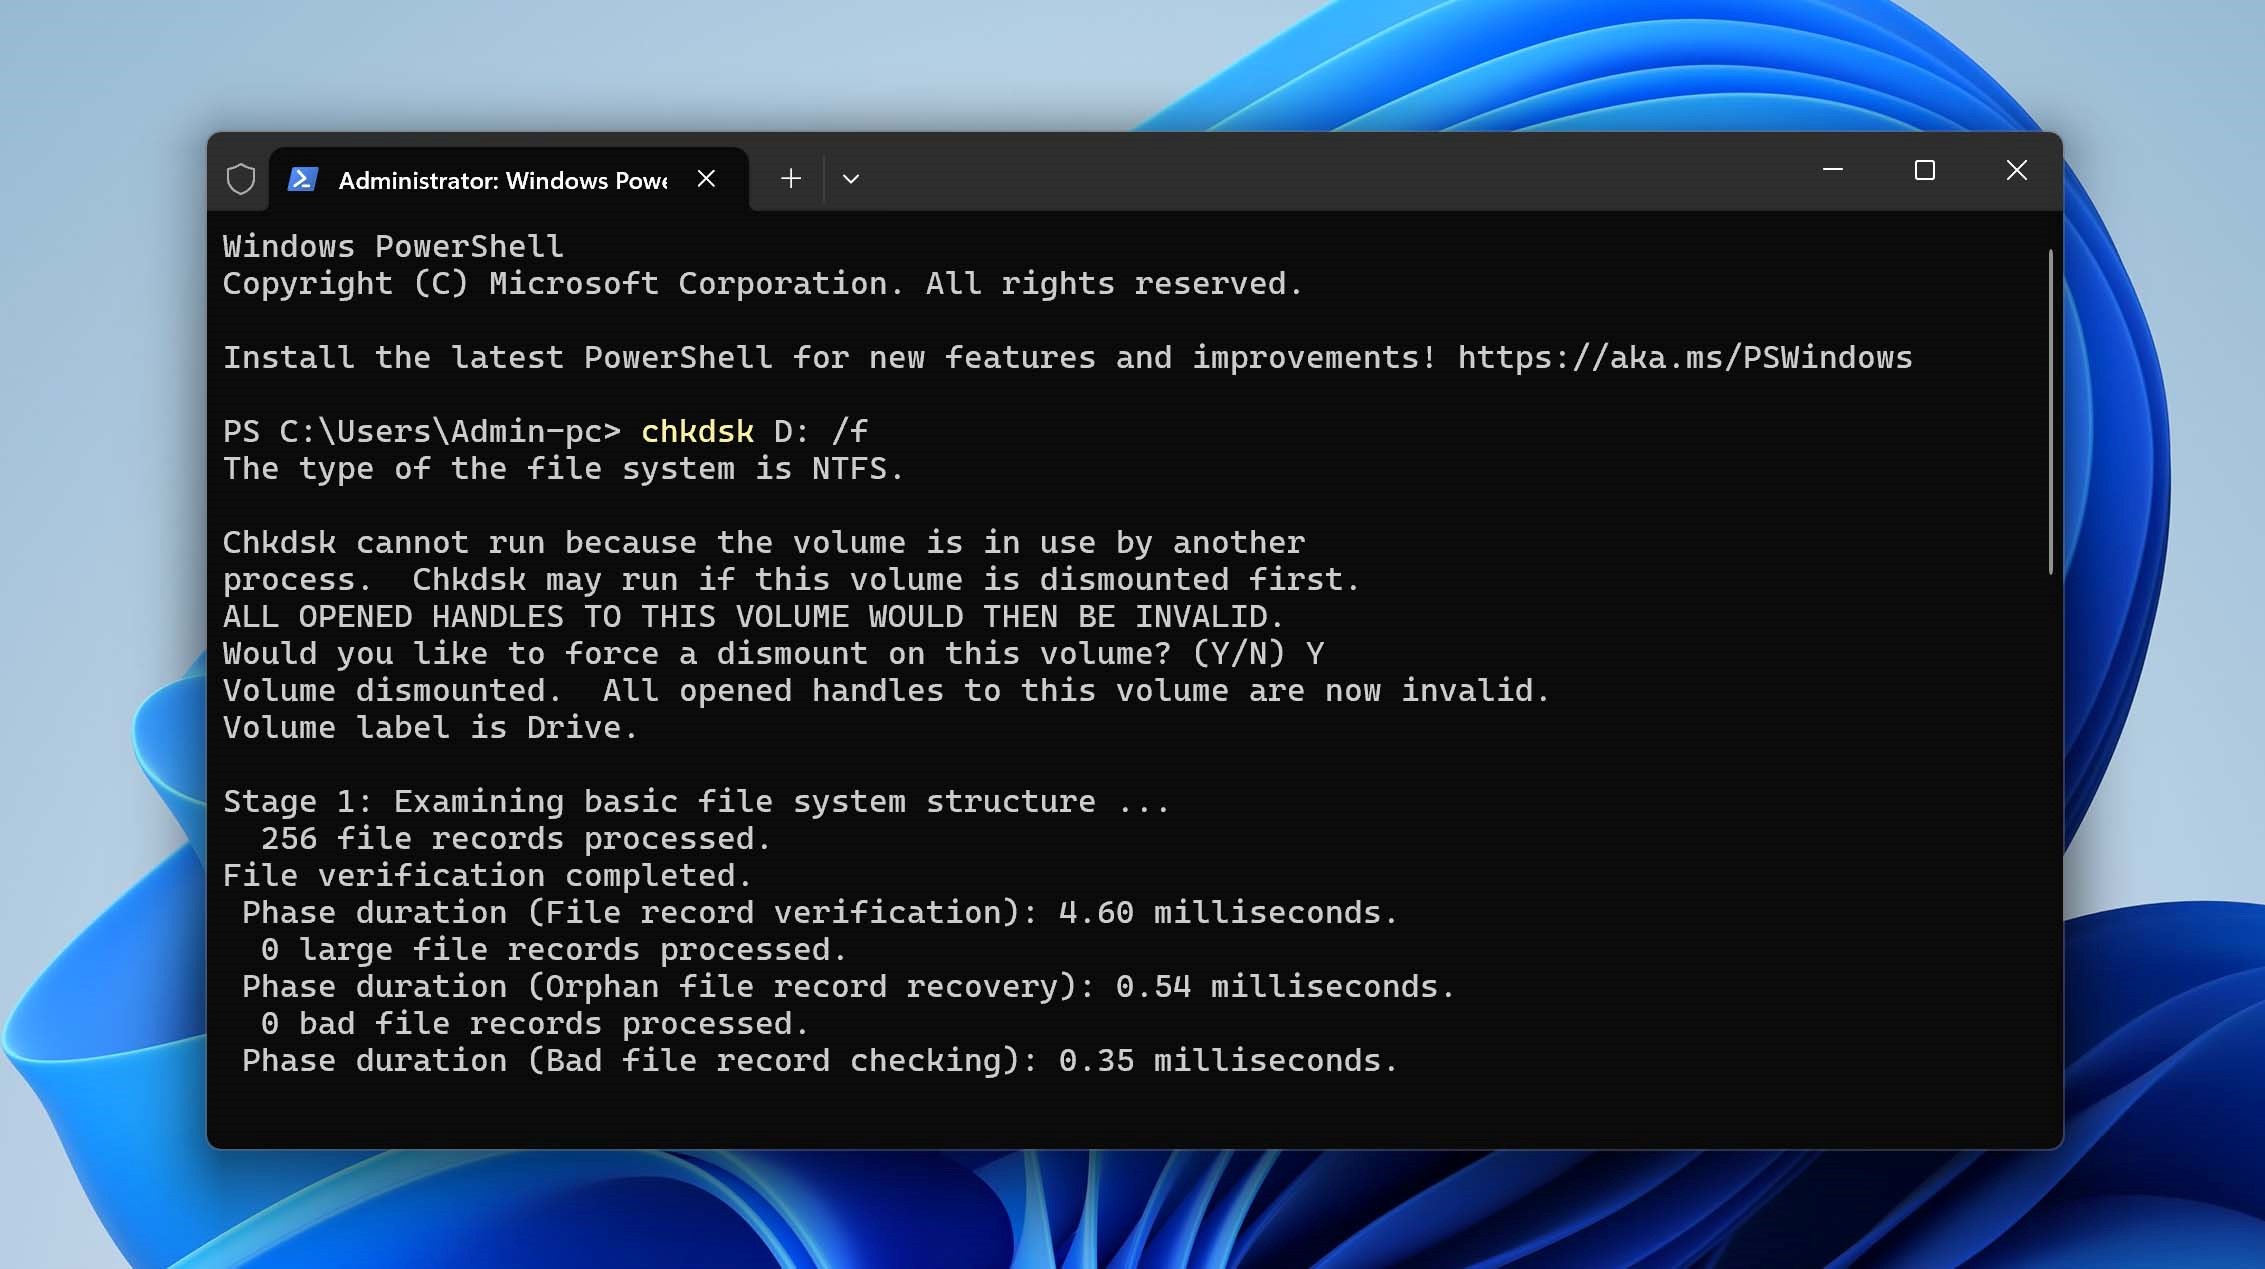
Task: Click the 'Bad file record checking' duration line
Action: (820, 1060)
